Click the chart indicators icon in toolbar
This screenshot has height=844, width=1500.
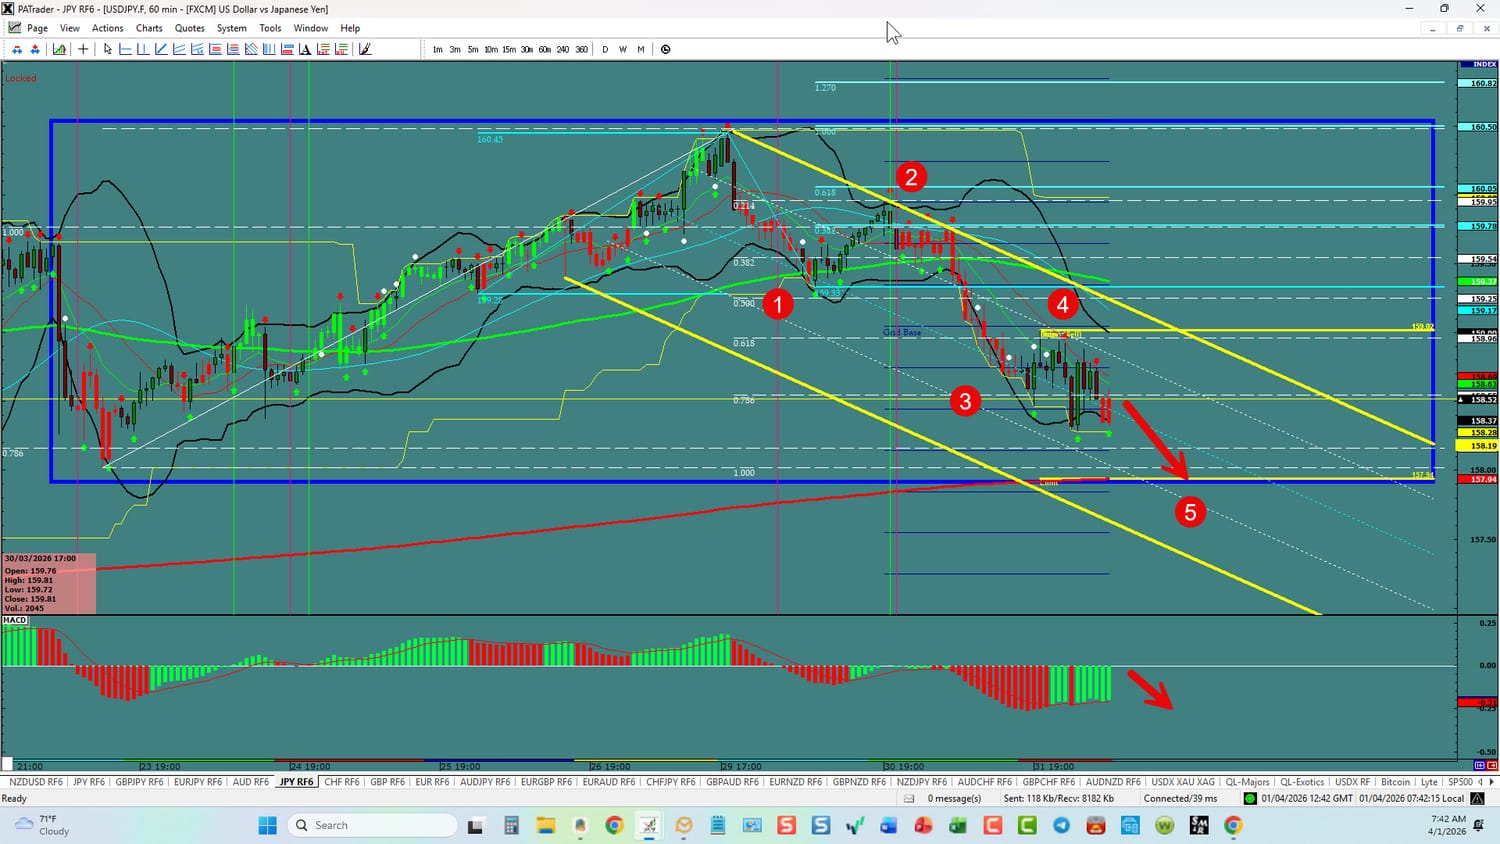[60, 49]
